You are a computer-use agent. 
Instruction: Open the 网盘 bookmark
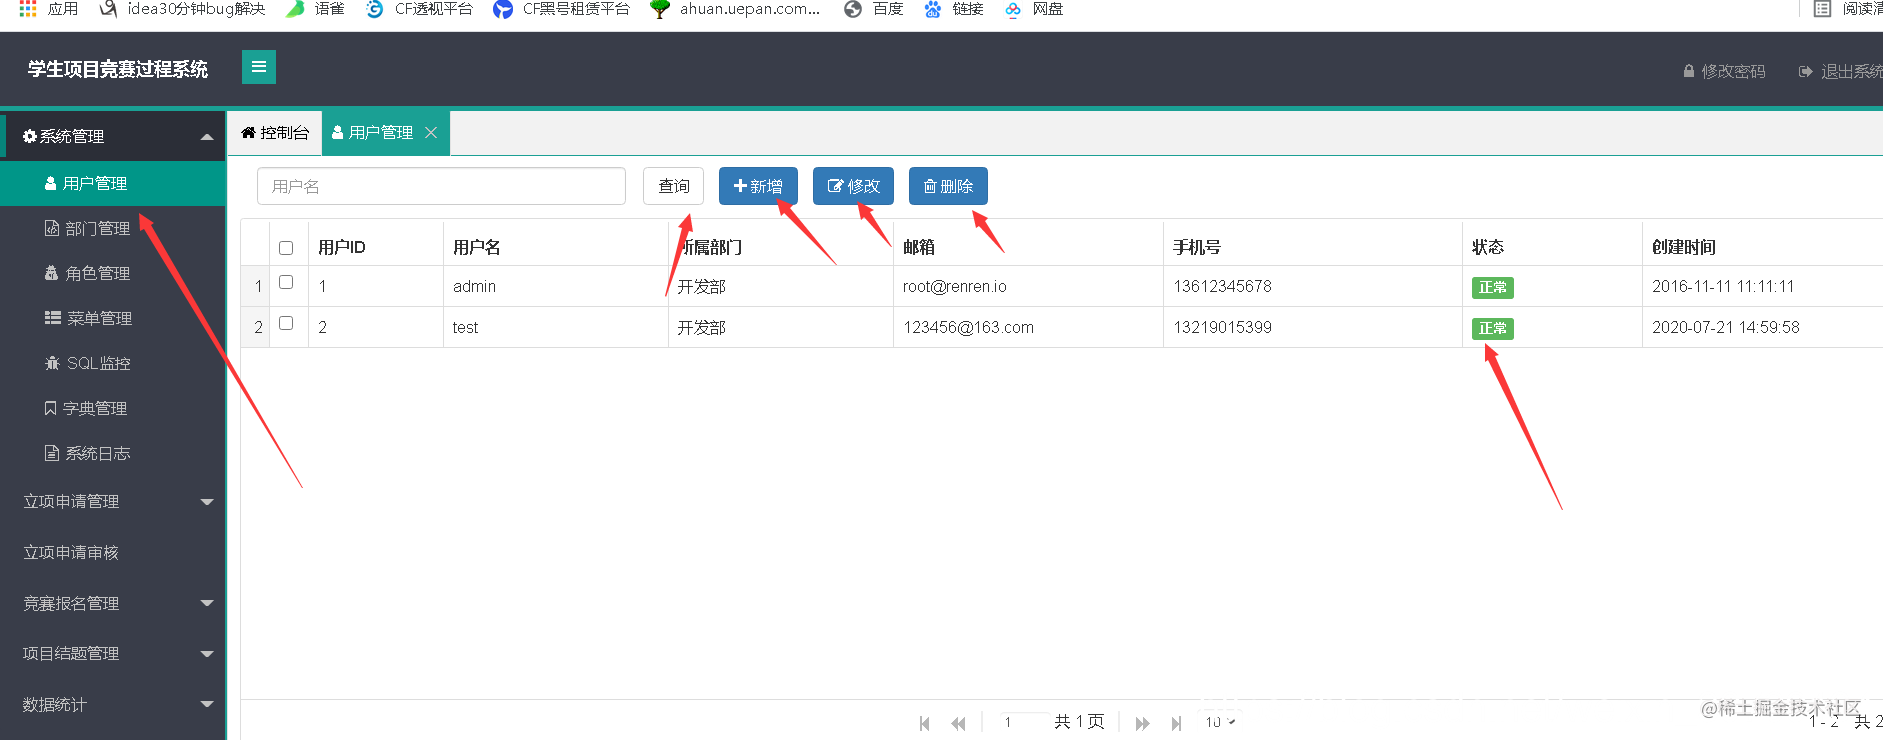tap(1034, 9)
